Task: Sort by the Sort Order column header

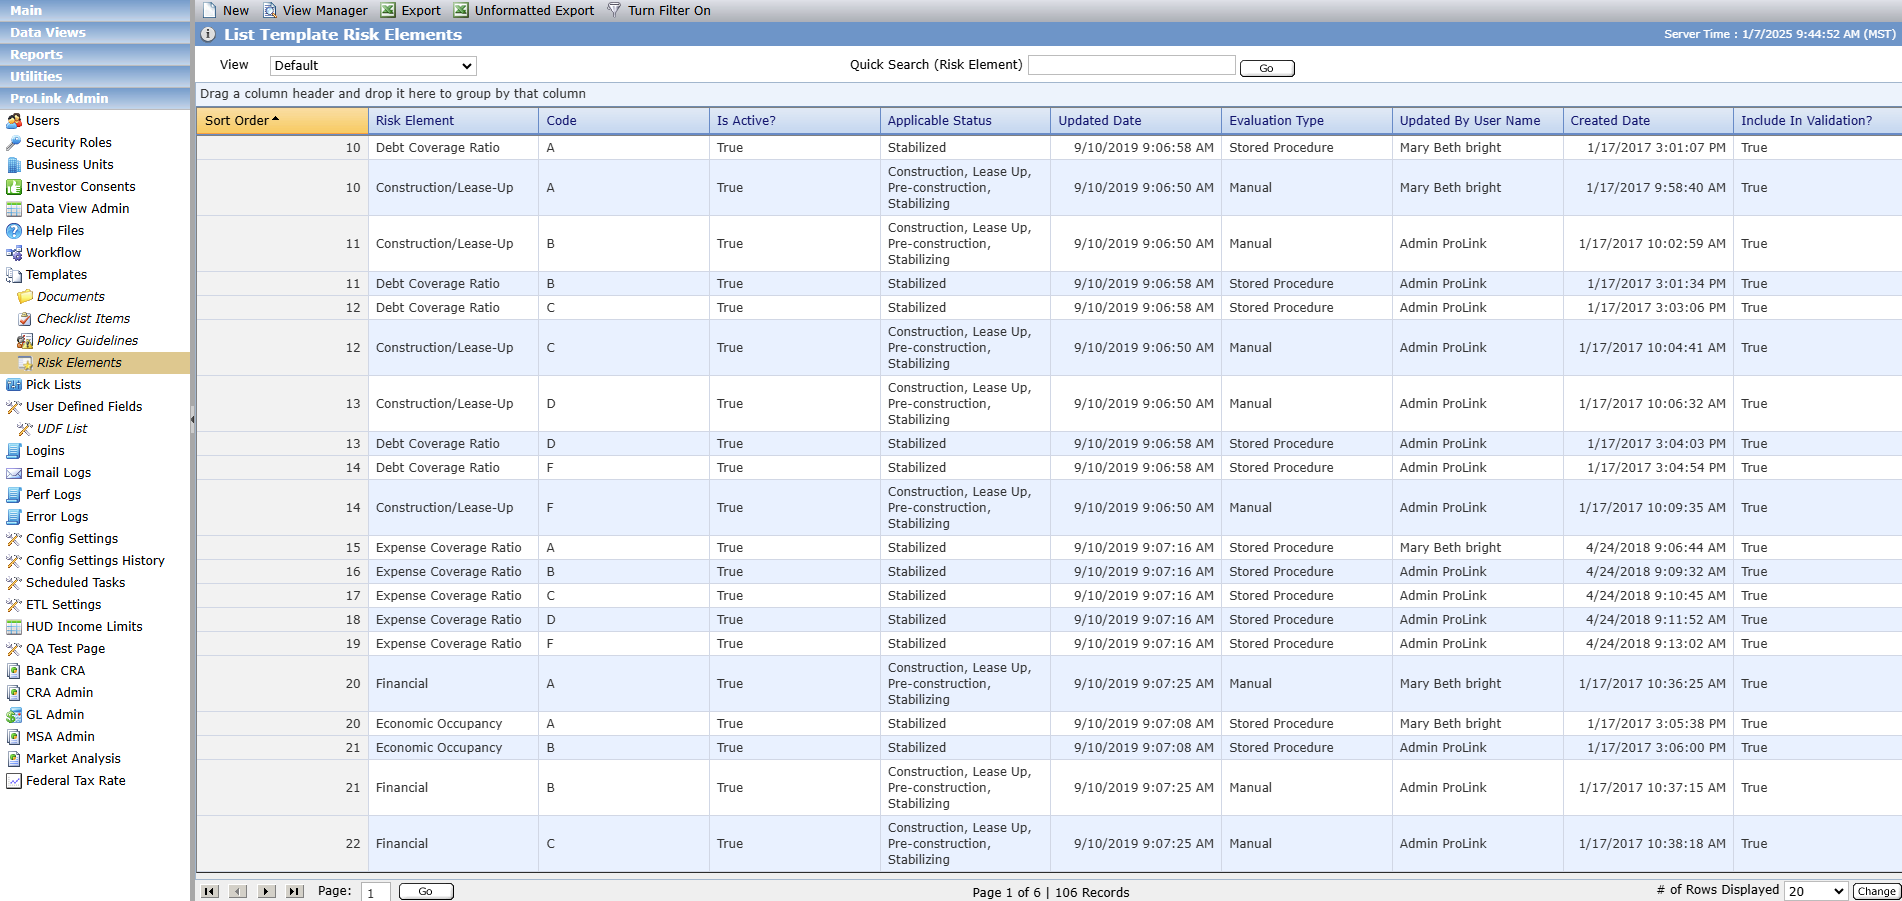Action: [x=282, y=121]
